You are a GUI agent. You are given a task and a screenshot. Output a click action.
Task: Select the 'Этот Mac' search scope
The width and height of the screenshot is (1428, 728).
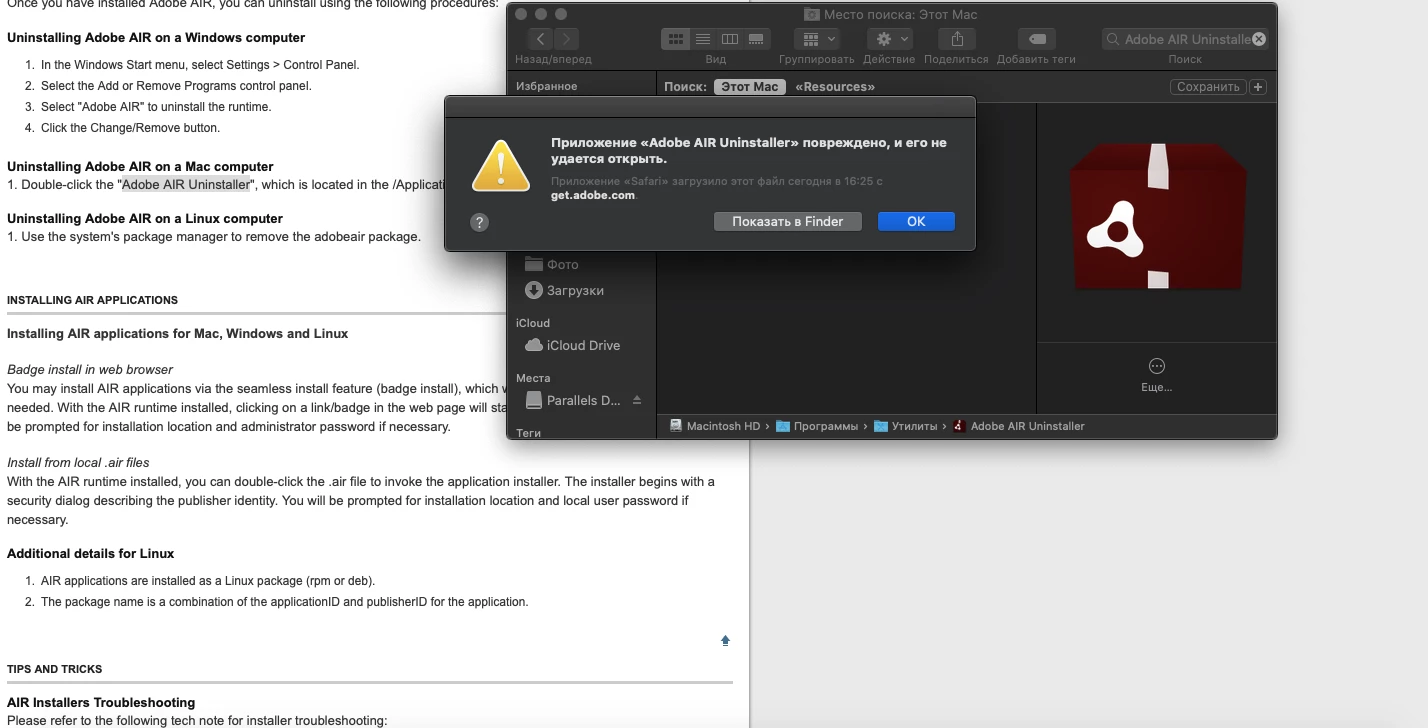point(749,87)
